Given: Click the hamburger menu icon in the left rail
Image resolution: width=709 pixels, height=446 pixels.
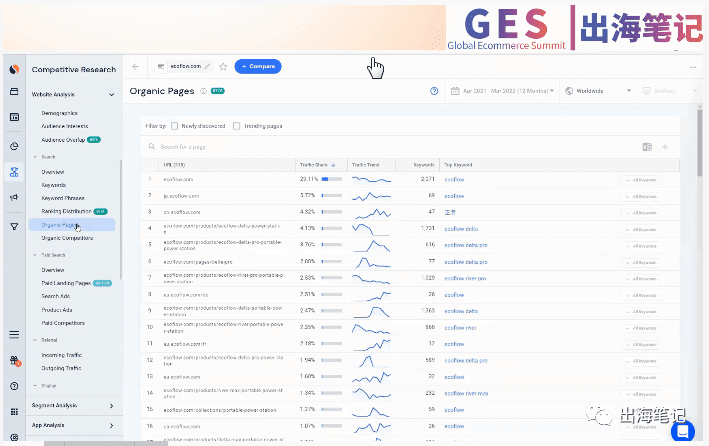Looking at the screenshot, I should click(14, 335).
